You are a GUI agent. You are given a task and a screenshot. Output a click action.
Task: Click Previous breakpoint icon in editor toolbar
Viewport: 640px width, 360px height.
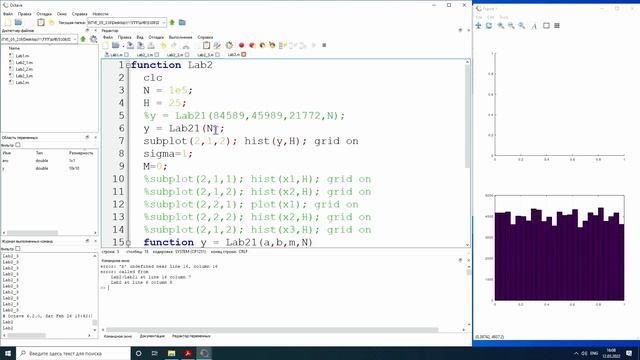(x=252, y=45)
